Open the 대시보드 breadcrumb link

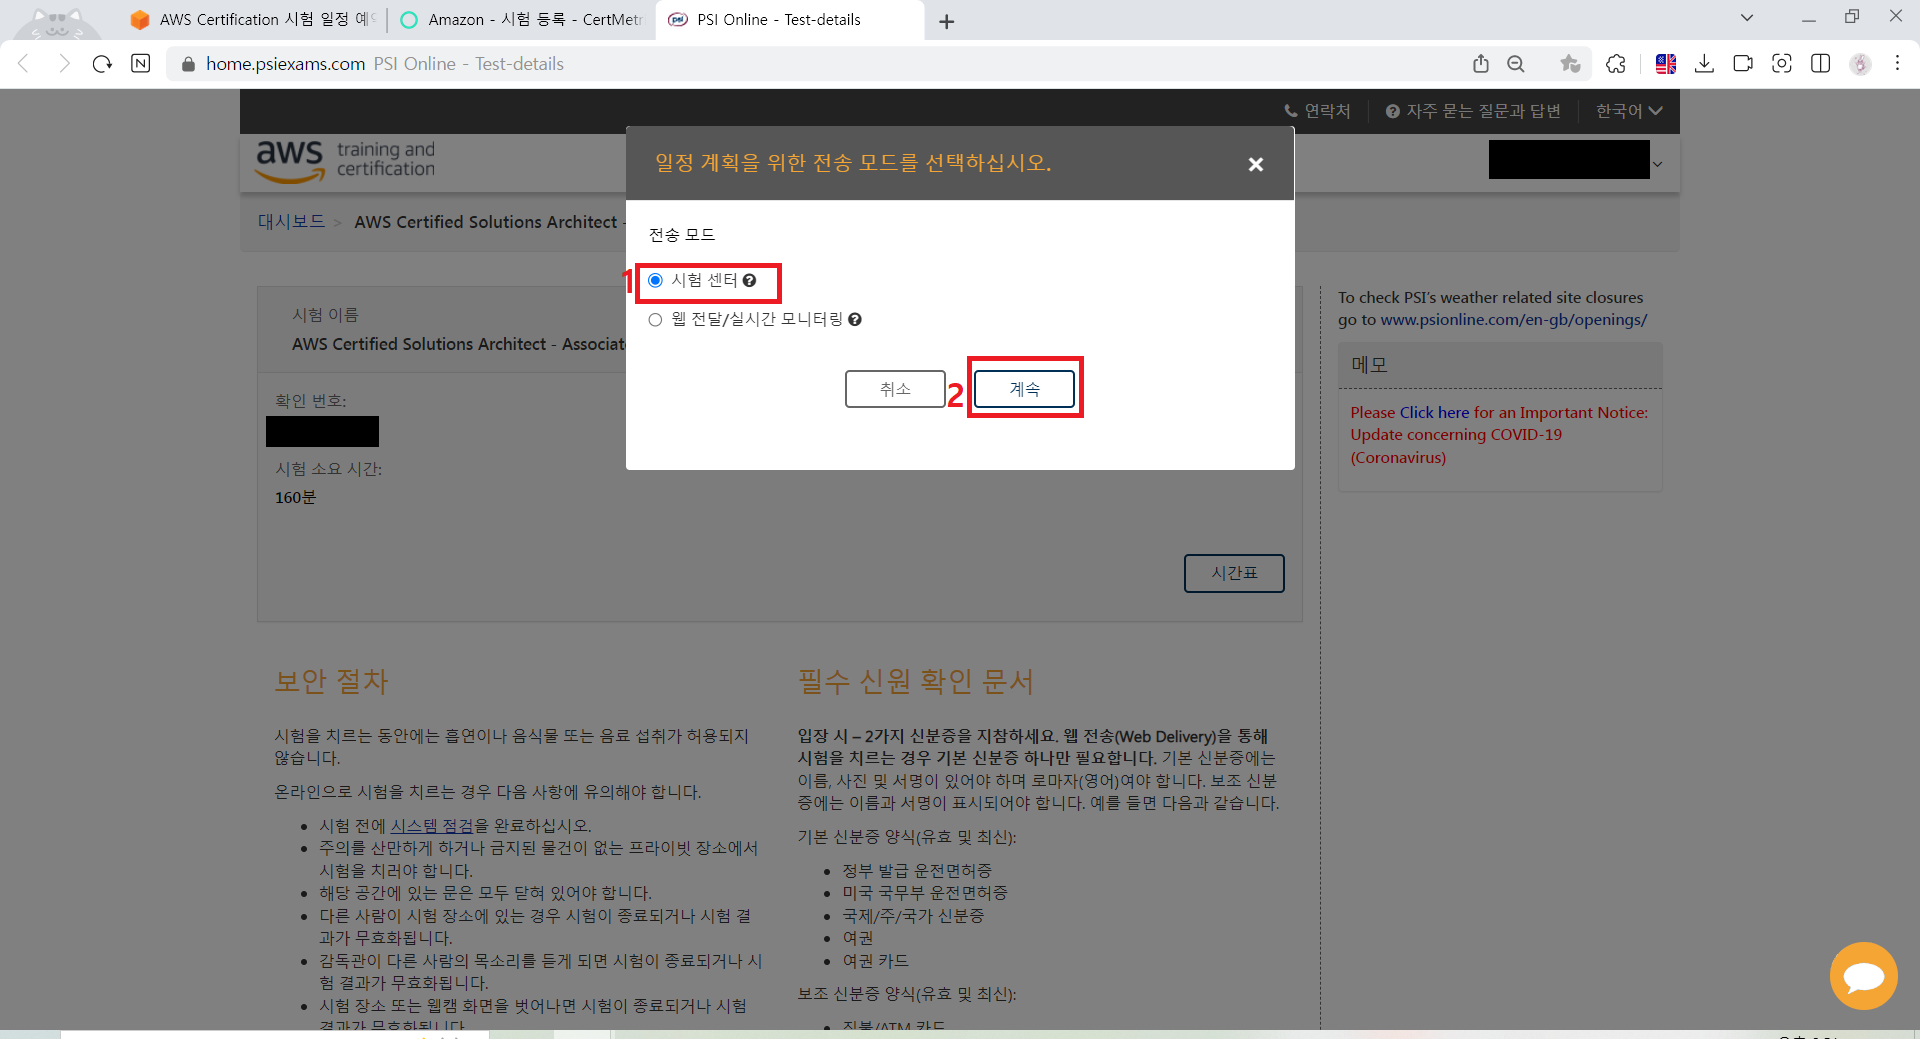point(291,222)
